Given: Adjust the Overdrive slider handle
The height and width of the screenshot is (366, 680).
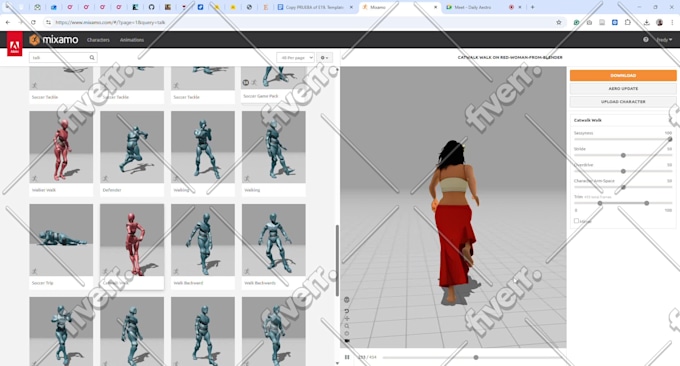Looking at the screenshot, I should pos(623,171).
